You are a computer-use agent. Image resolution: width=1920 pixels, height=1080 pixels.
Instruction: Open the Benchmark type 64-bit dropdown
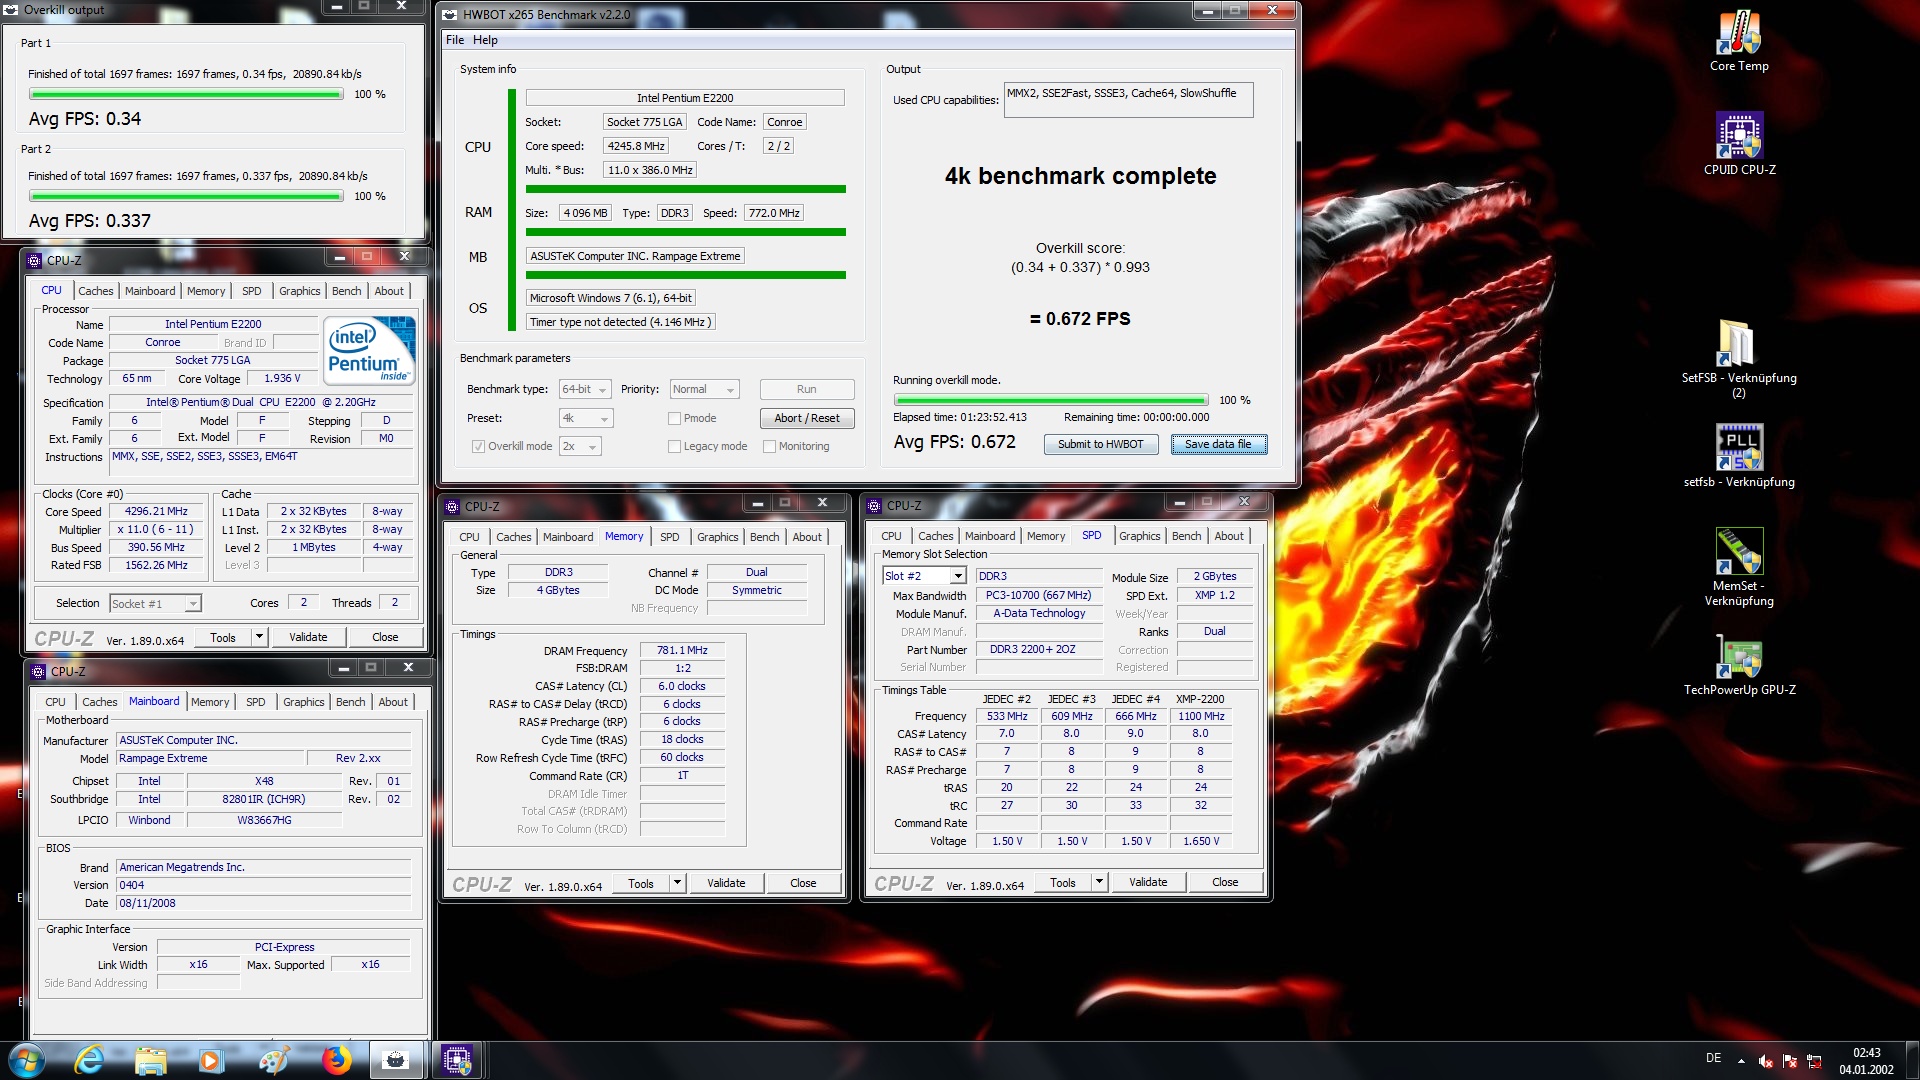tap(586, 389)
